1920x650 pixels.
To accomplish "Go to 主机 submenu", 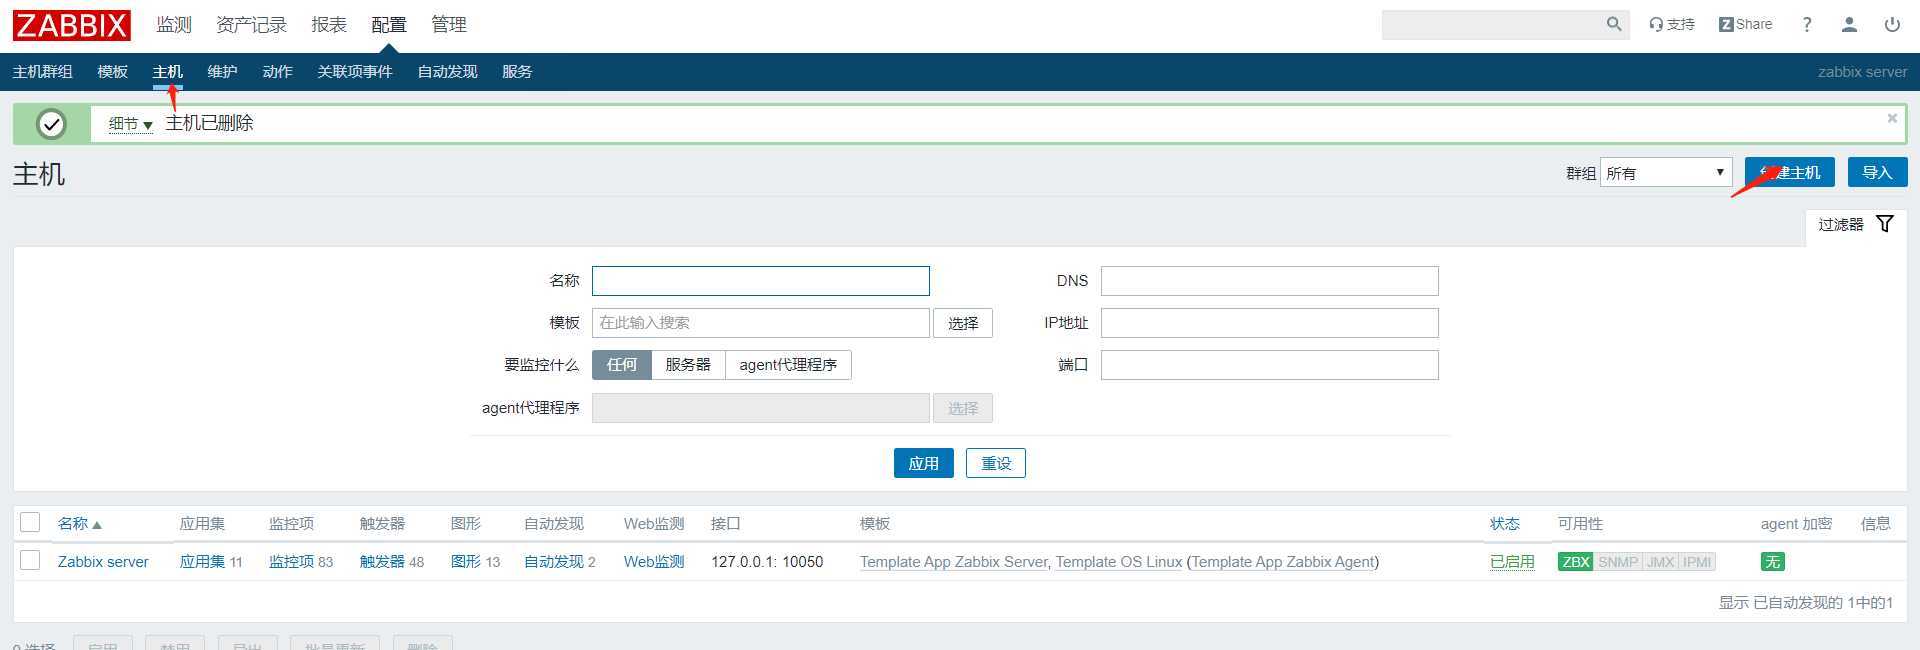I will (x=167, y=72).
